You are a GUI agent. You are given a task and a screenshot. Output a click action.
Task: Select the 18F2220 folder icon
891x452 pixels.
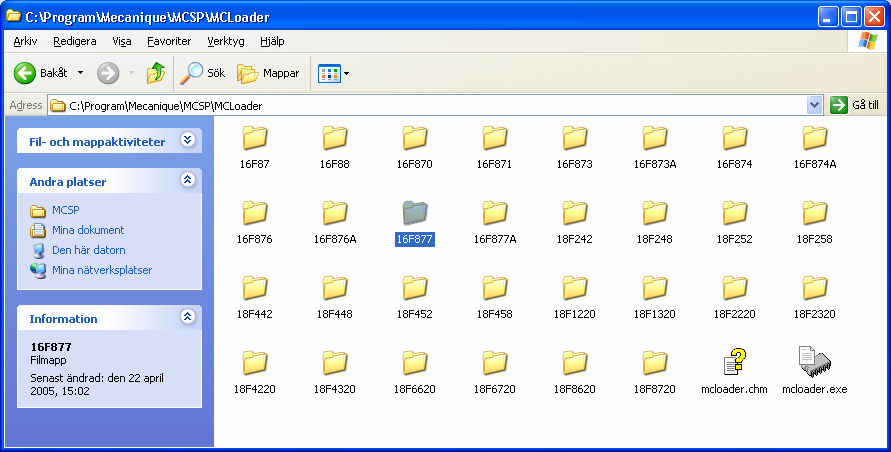pos(735,288)
